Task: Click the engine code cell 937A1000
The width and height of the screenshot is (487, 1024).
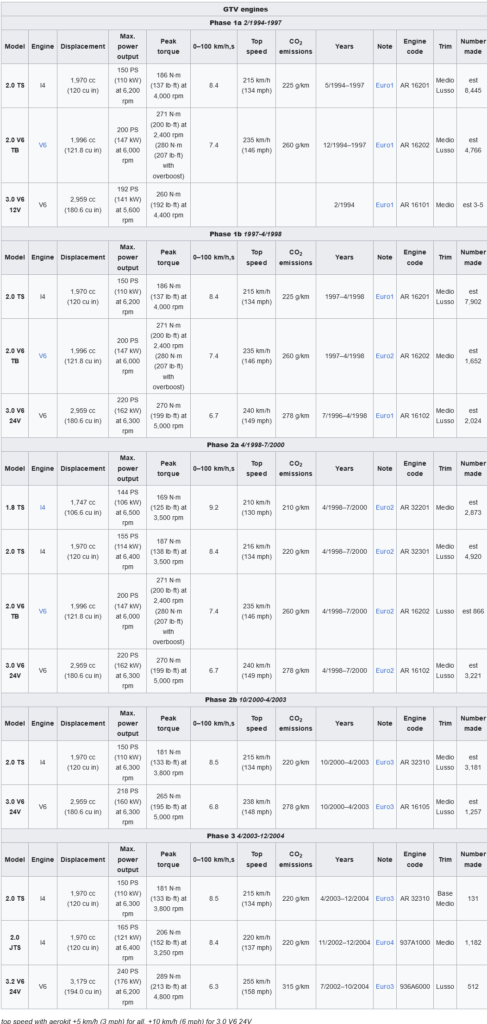Action: [x=415, y=942]
